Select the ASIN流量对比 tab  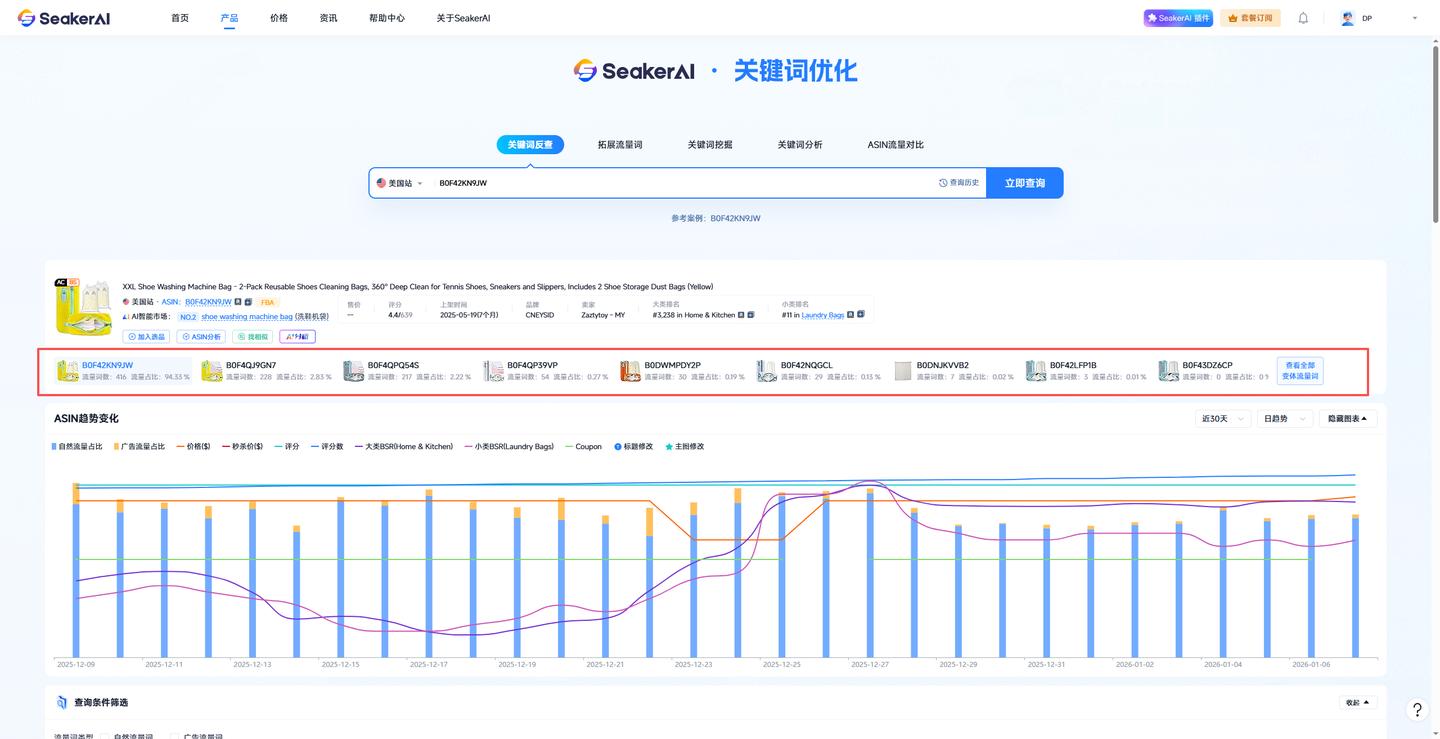(897, 144)
